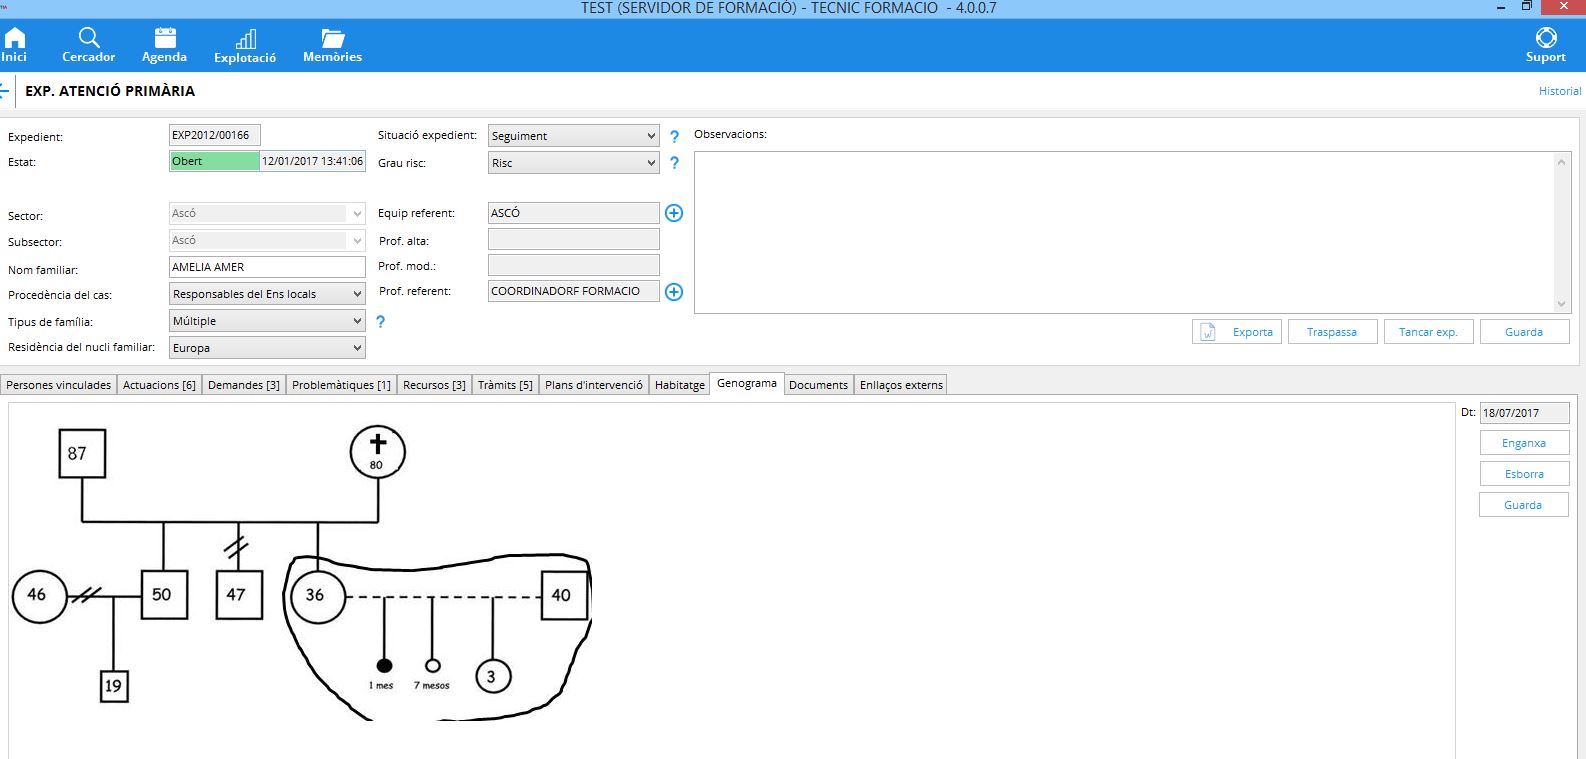1586x759 pixels.
Task: Expand Procedència del cas dropdown
Action: tap(356, 294)
